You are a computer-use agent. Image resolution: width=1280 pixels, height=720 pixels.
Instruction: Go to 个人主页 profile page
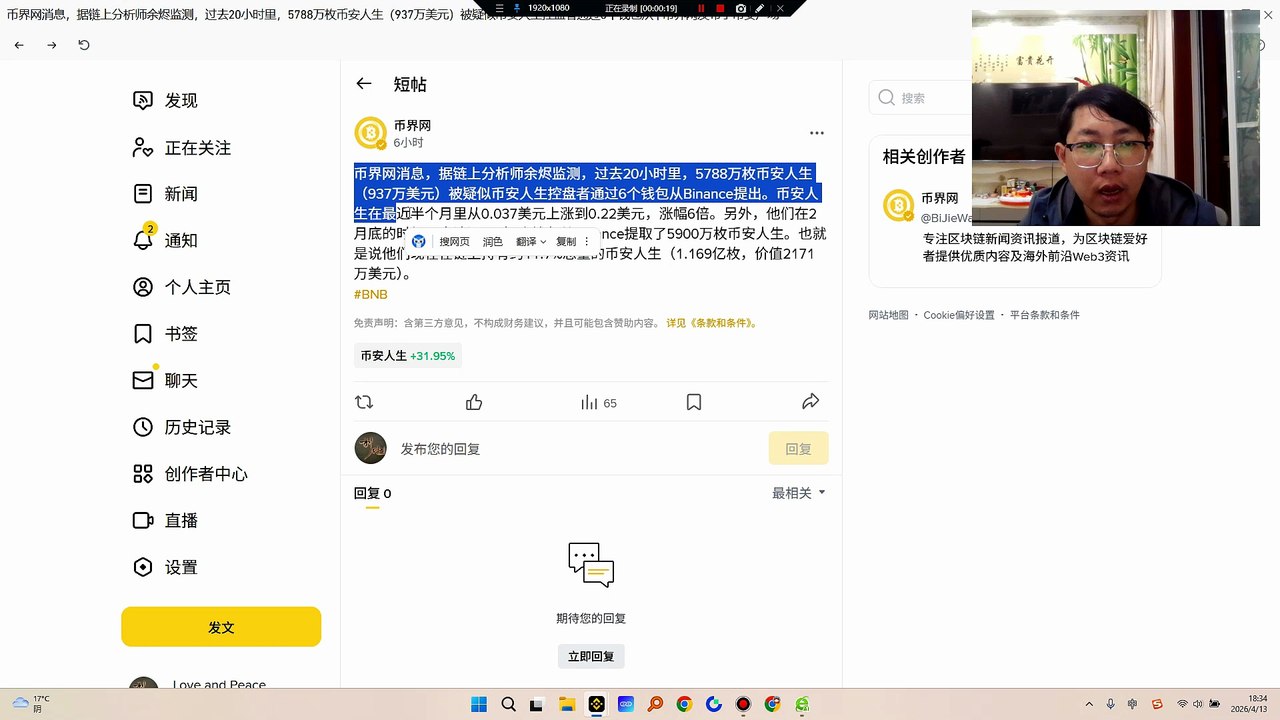coord(182,287)
